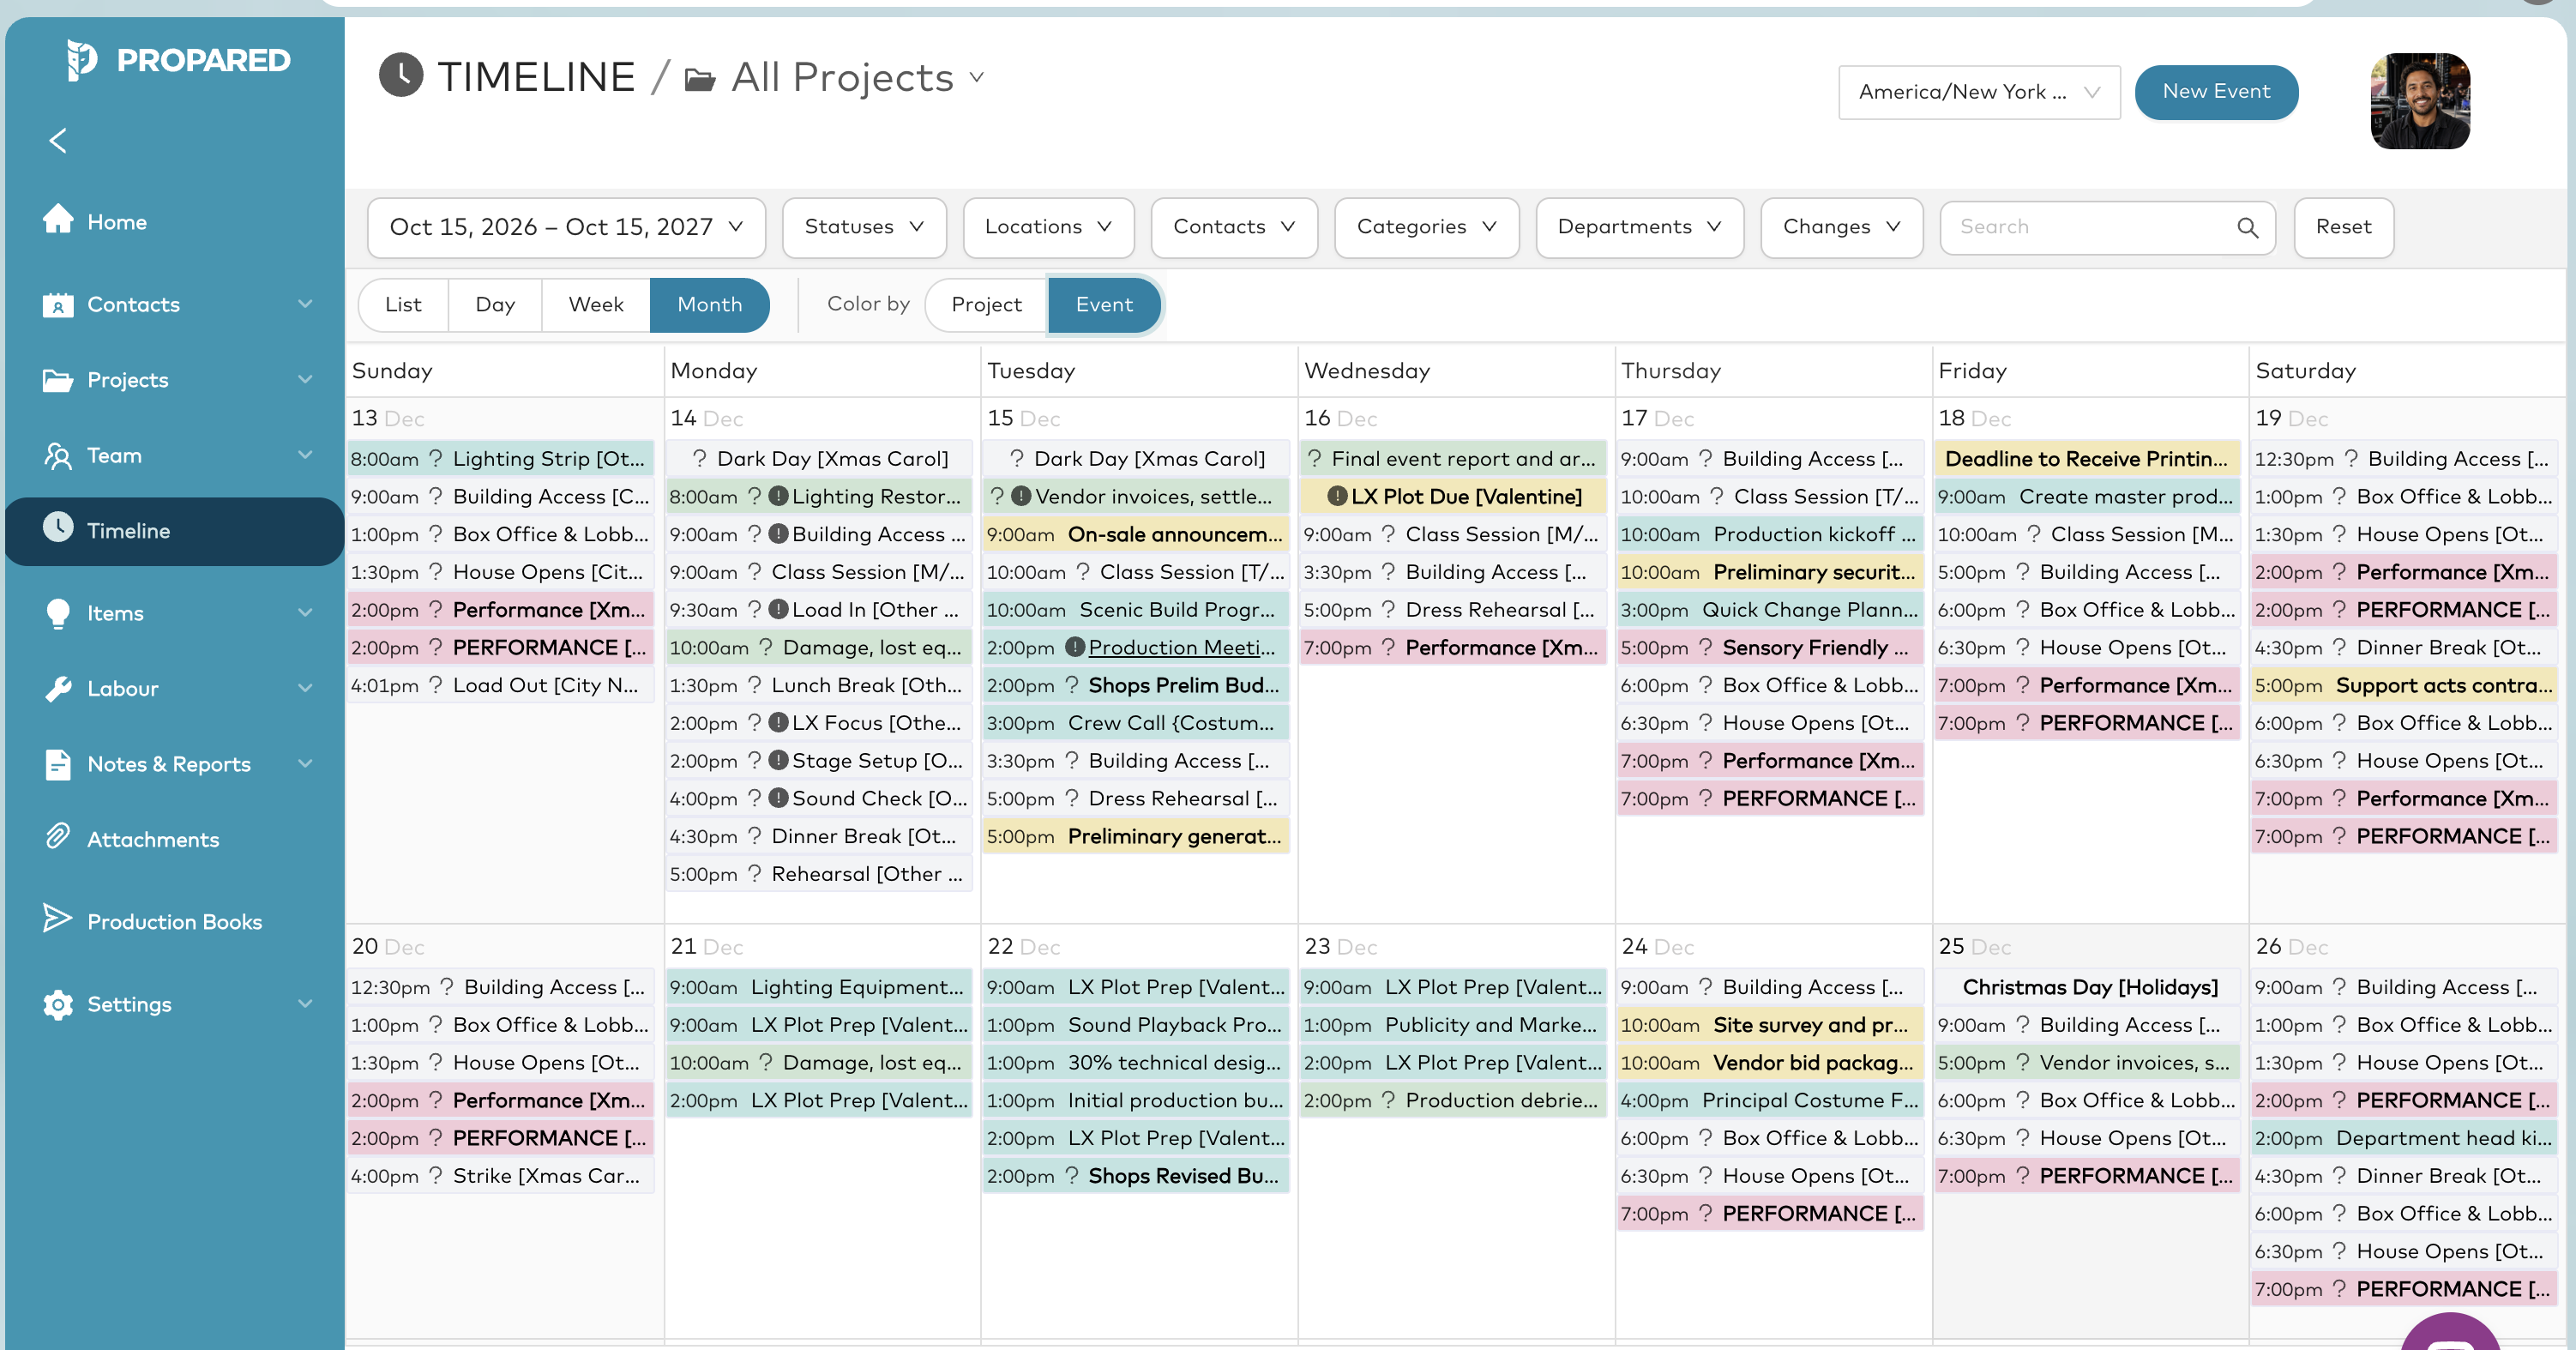Click the Reset filters button
2576x1350 pixels.
[2343, 227]
